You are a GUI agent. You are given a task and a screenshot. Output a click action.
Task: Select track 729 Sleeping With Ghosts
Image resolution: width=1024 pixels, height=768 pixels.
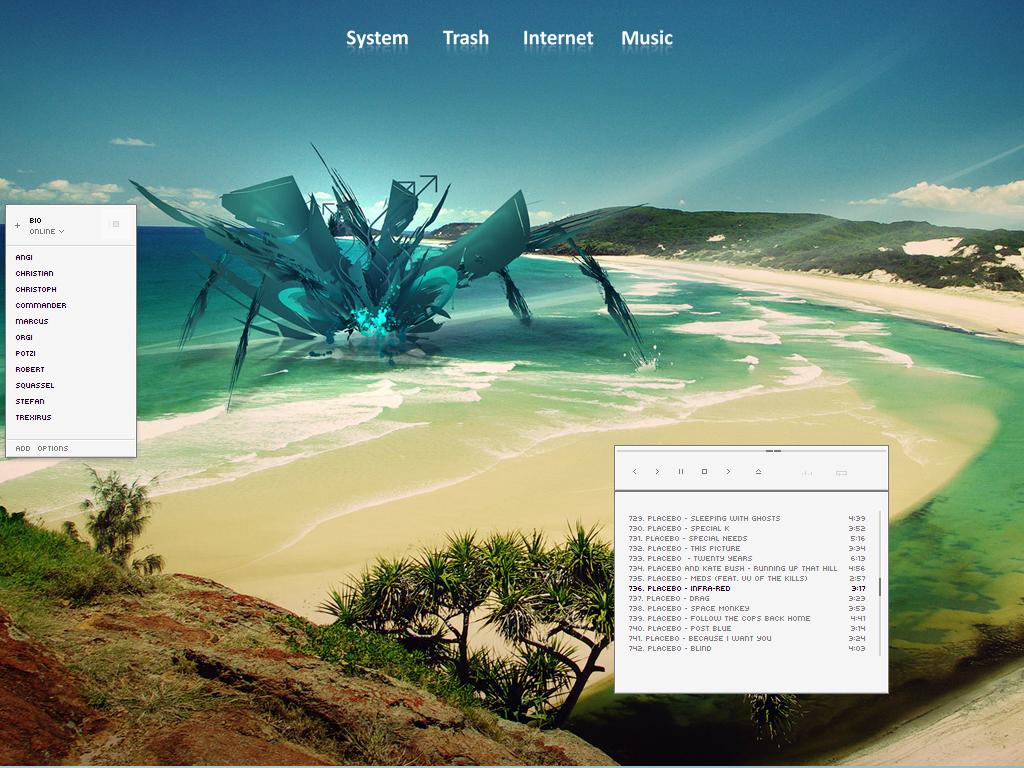[x=747, y=519]
